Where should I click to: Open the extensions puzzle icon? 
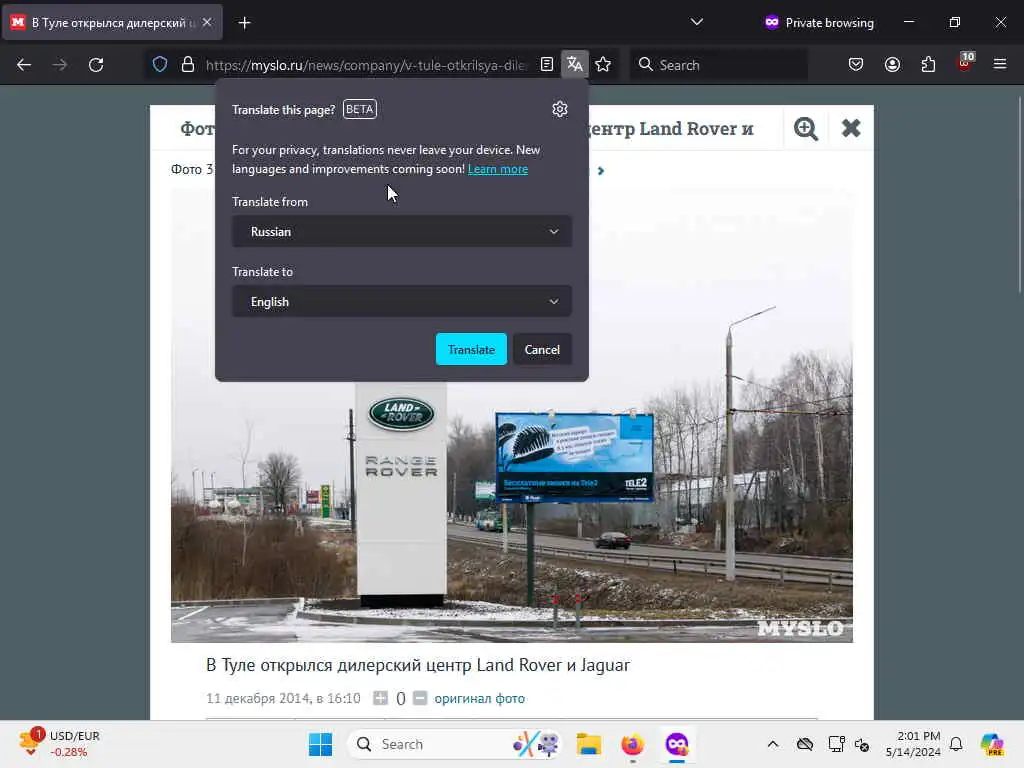(928, 65)
